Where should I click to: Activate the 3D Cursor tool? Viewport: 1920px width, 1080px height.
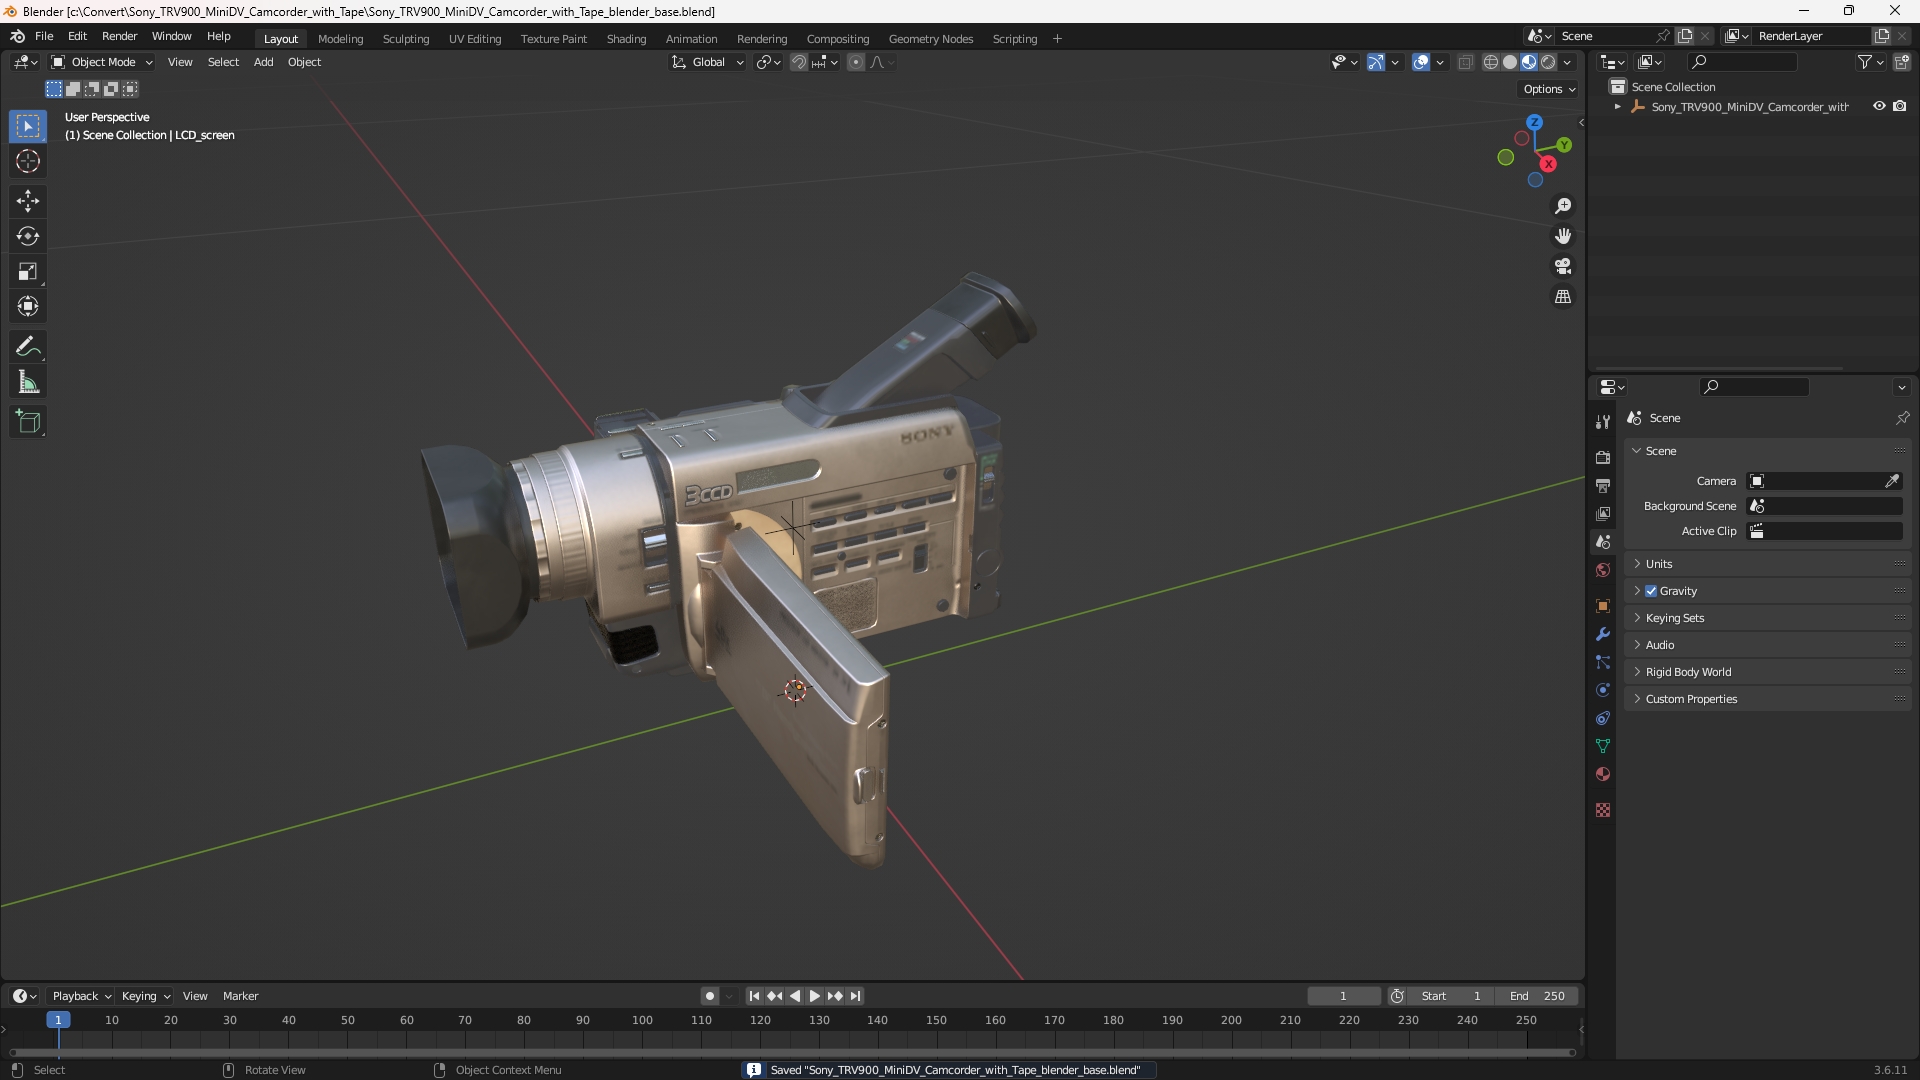(28, 161)
